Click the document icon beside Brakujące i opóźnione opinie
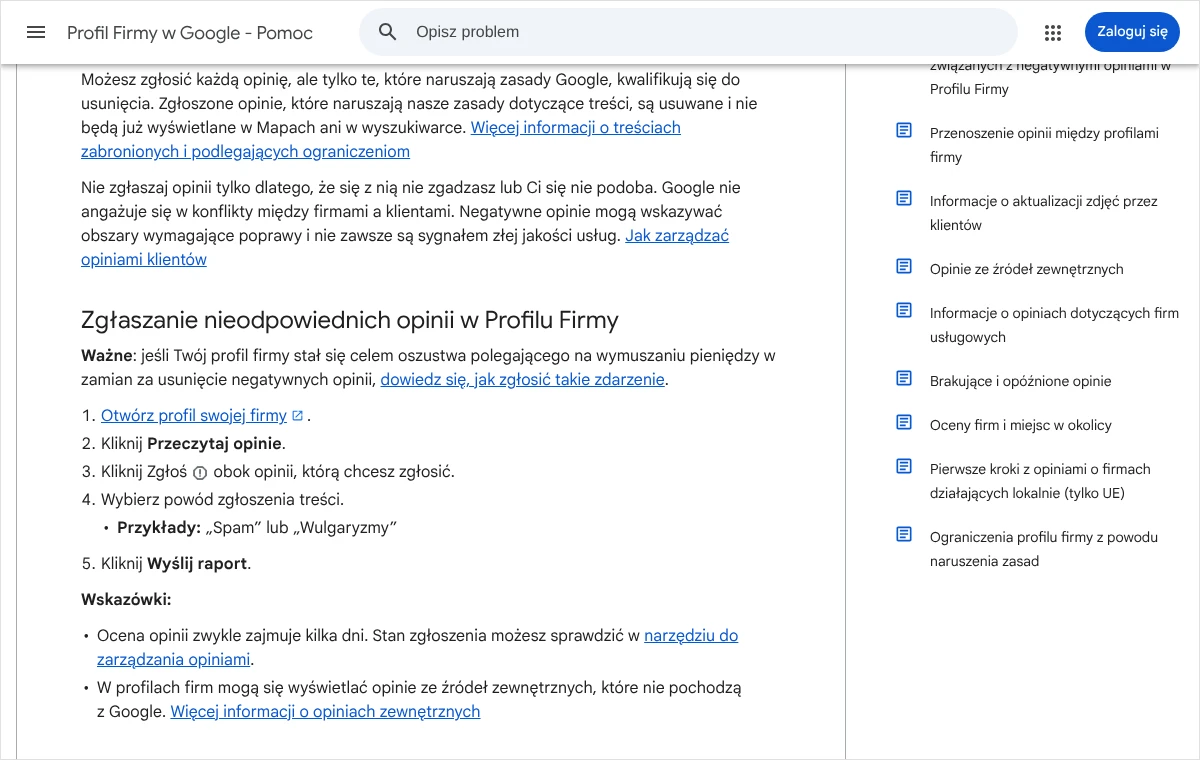Screen dimensions: 1200x760 point(904,379)
